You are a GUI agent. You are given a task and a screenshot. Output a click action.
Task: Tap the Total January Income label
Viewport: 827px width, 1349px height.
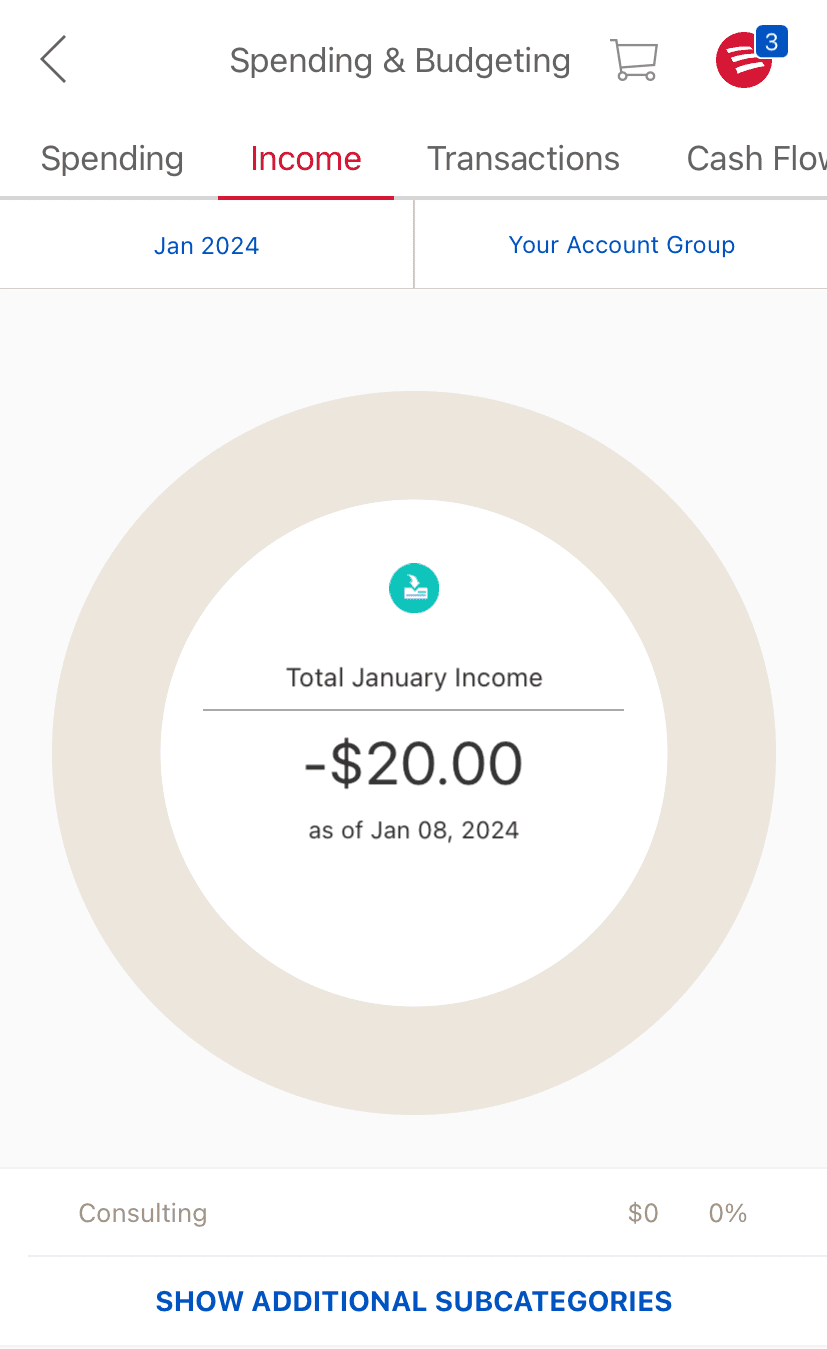click(414, 677)
